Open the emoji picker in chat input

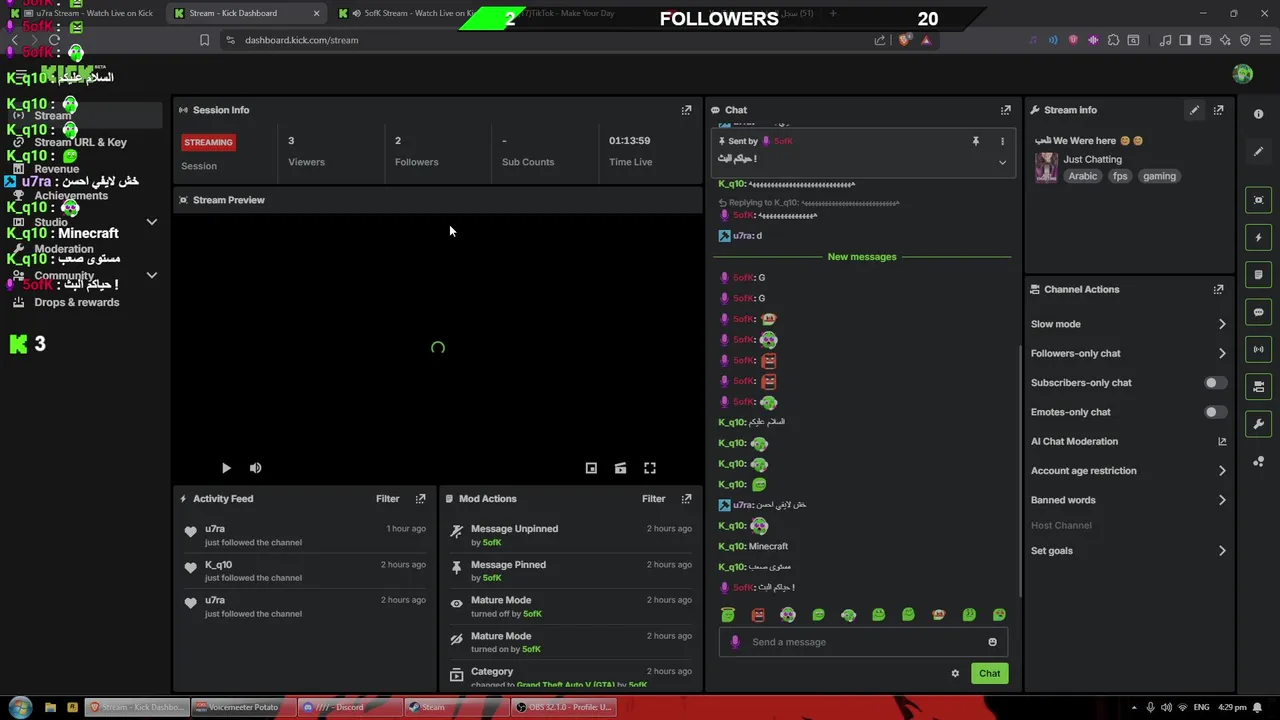[992, 642]
